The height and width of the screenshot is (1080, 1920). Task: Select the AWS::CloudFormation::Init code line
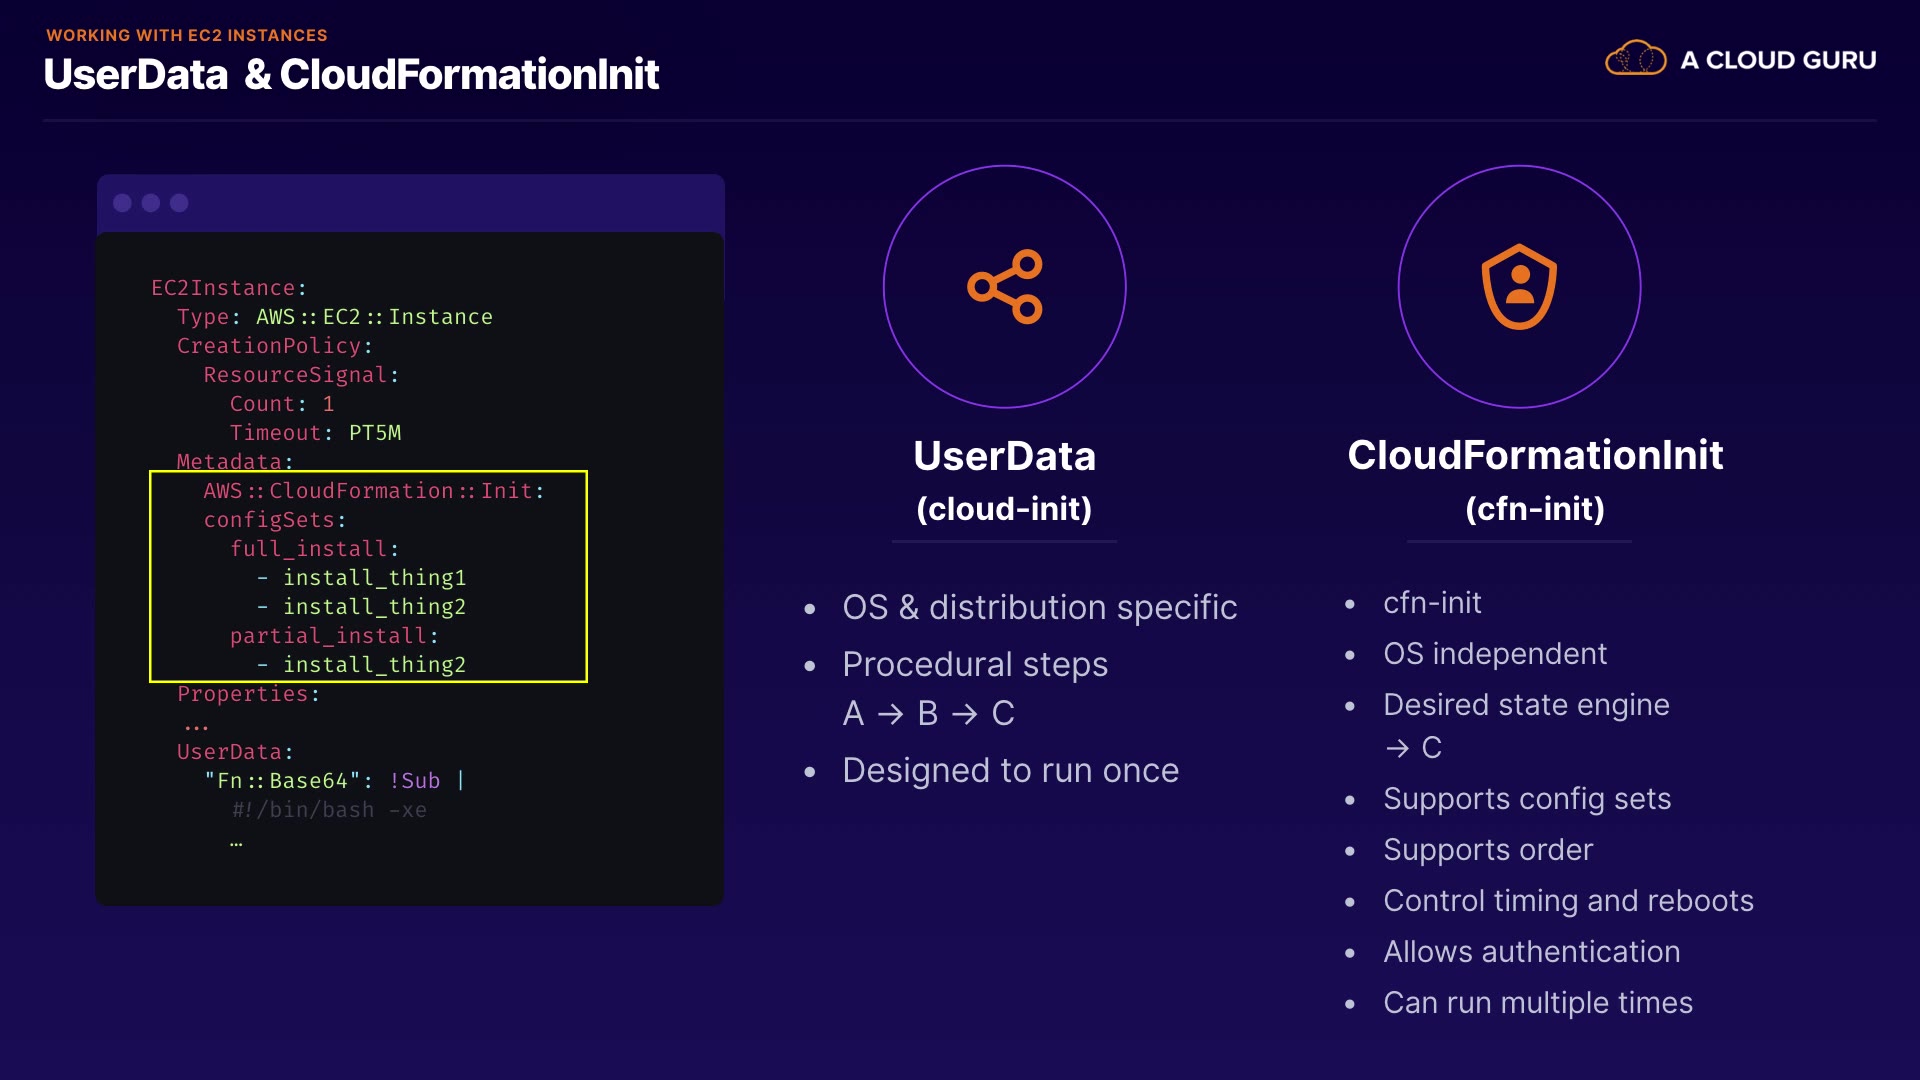(x=373, y=491)
